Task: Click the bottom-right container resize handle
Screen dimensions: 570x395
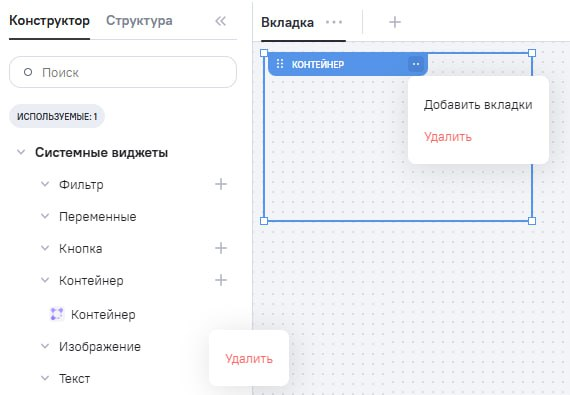Action: point(532,221)
